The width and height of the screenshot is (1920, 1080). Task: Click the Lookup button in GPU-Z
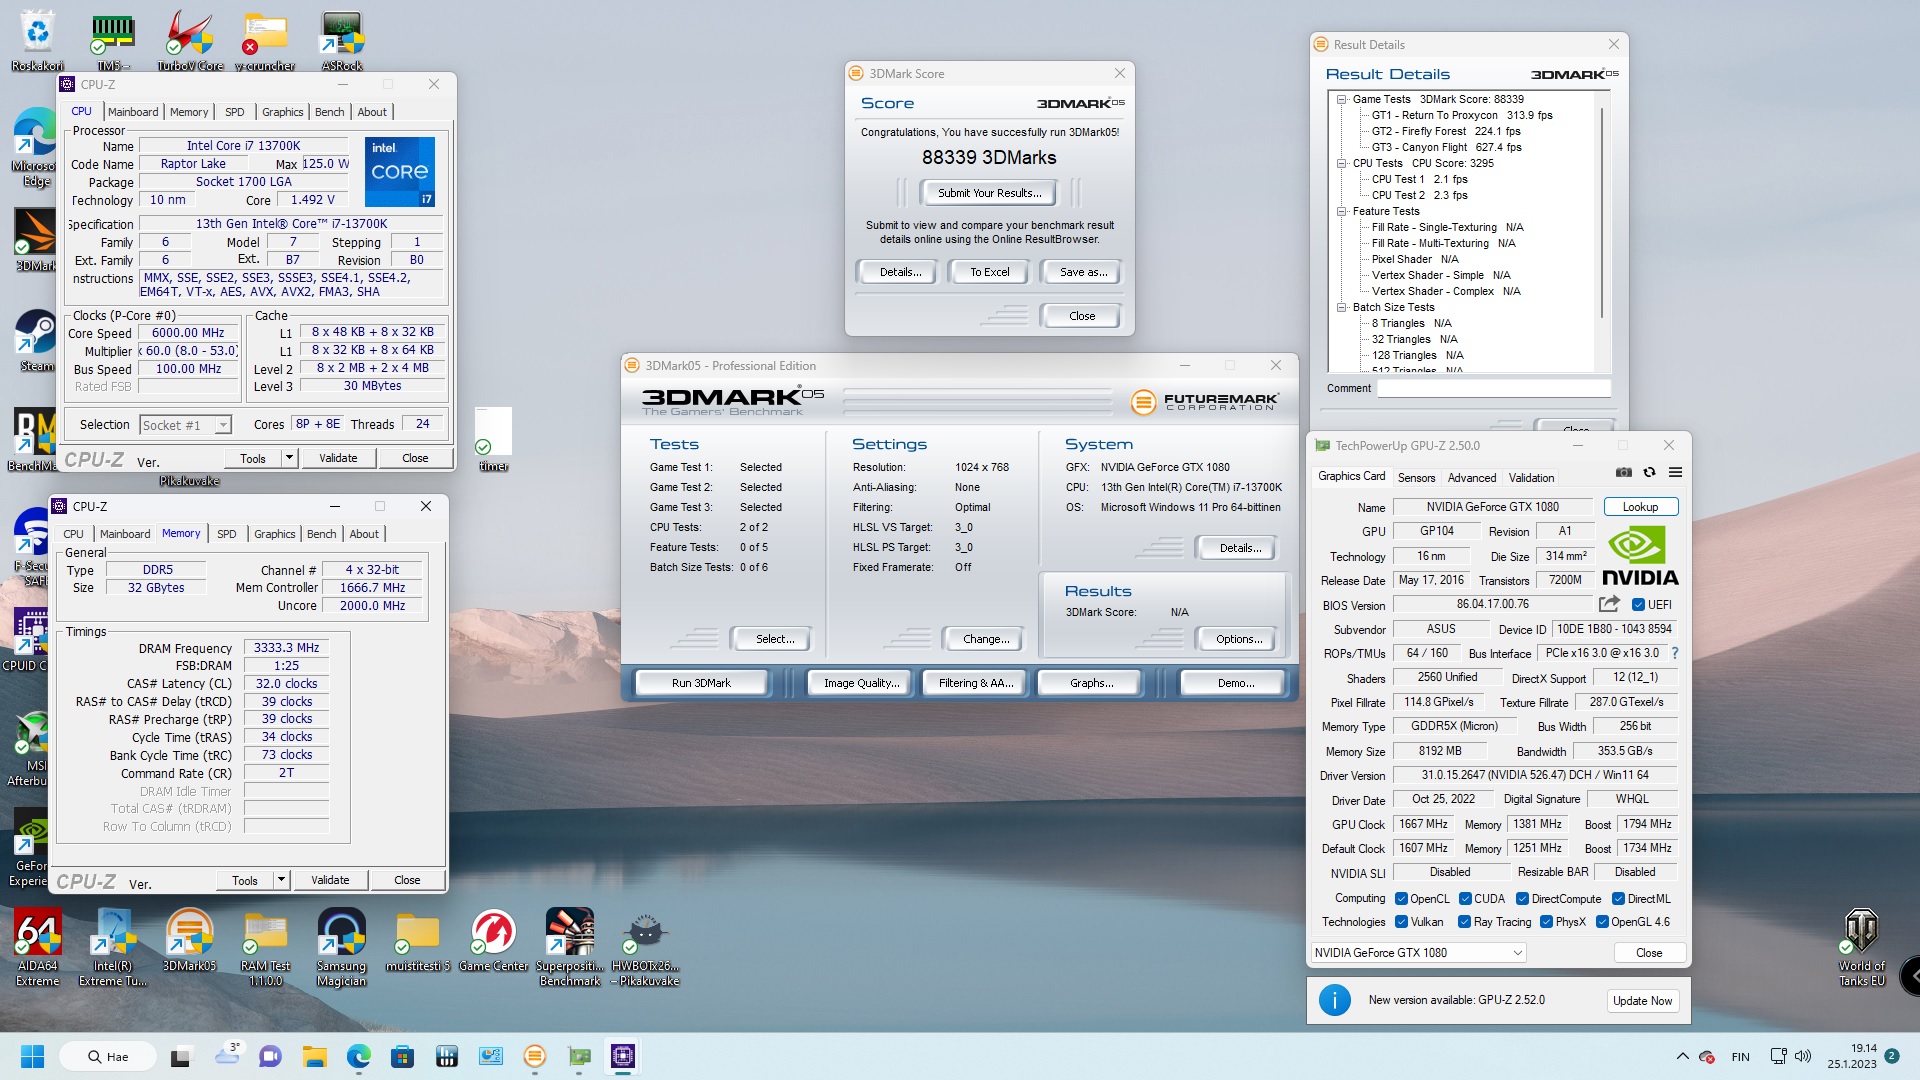(1640, 507)
